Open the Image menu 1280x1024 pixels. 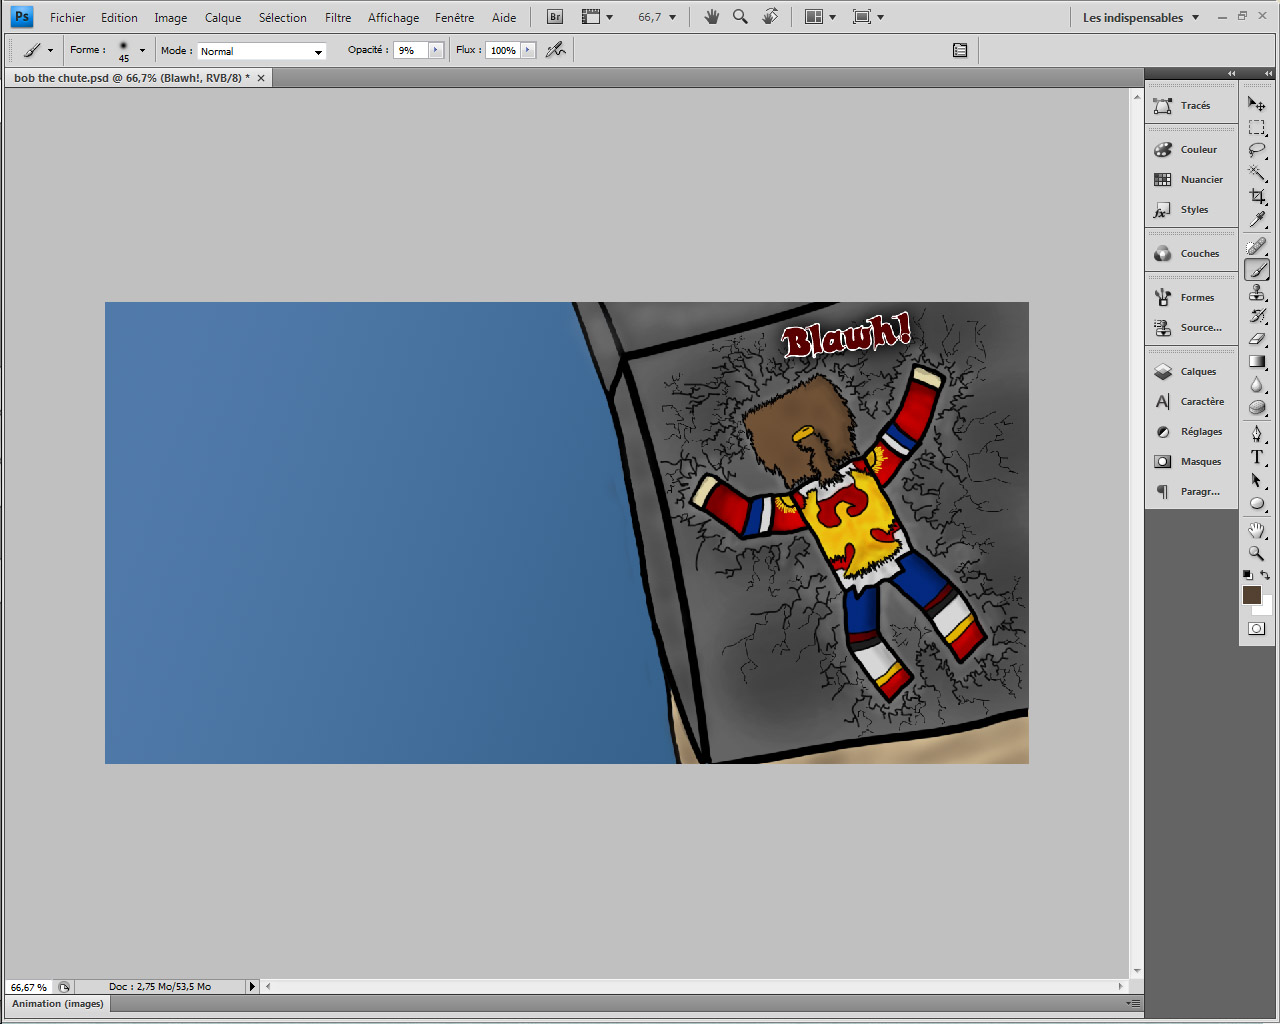point(171,17)
